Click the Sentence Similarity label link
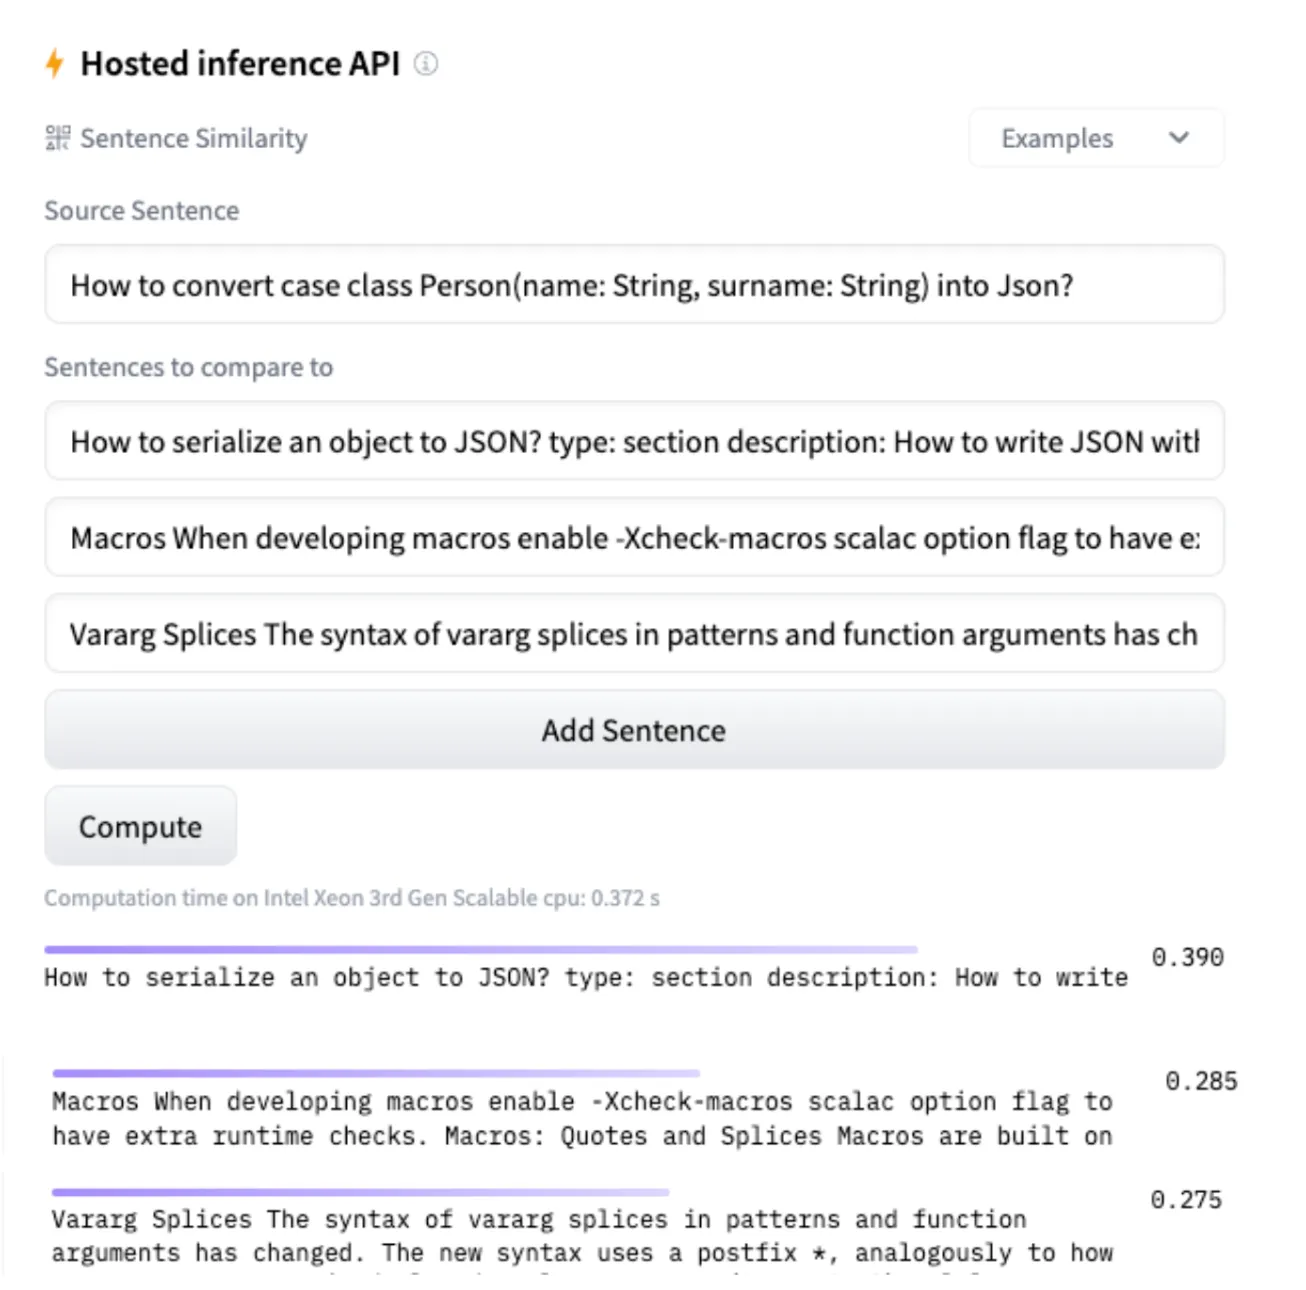This screenshot has width=1306, height=1290. [193, 138]
